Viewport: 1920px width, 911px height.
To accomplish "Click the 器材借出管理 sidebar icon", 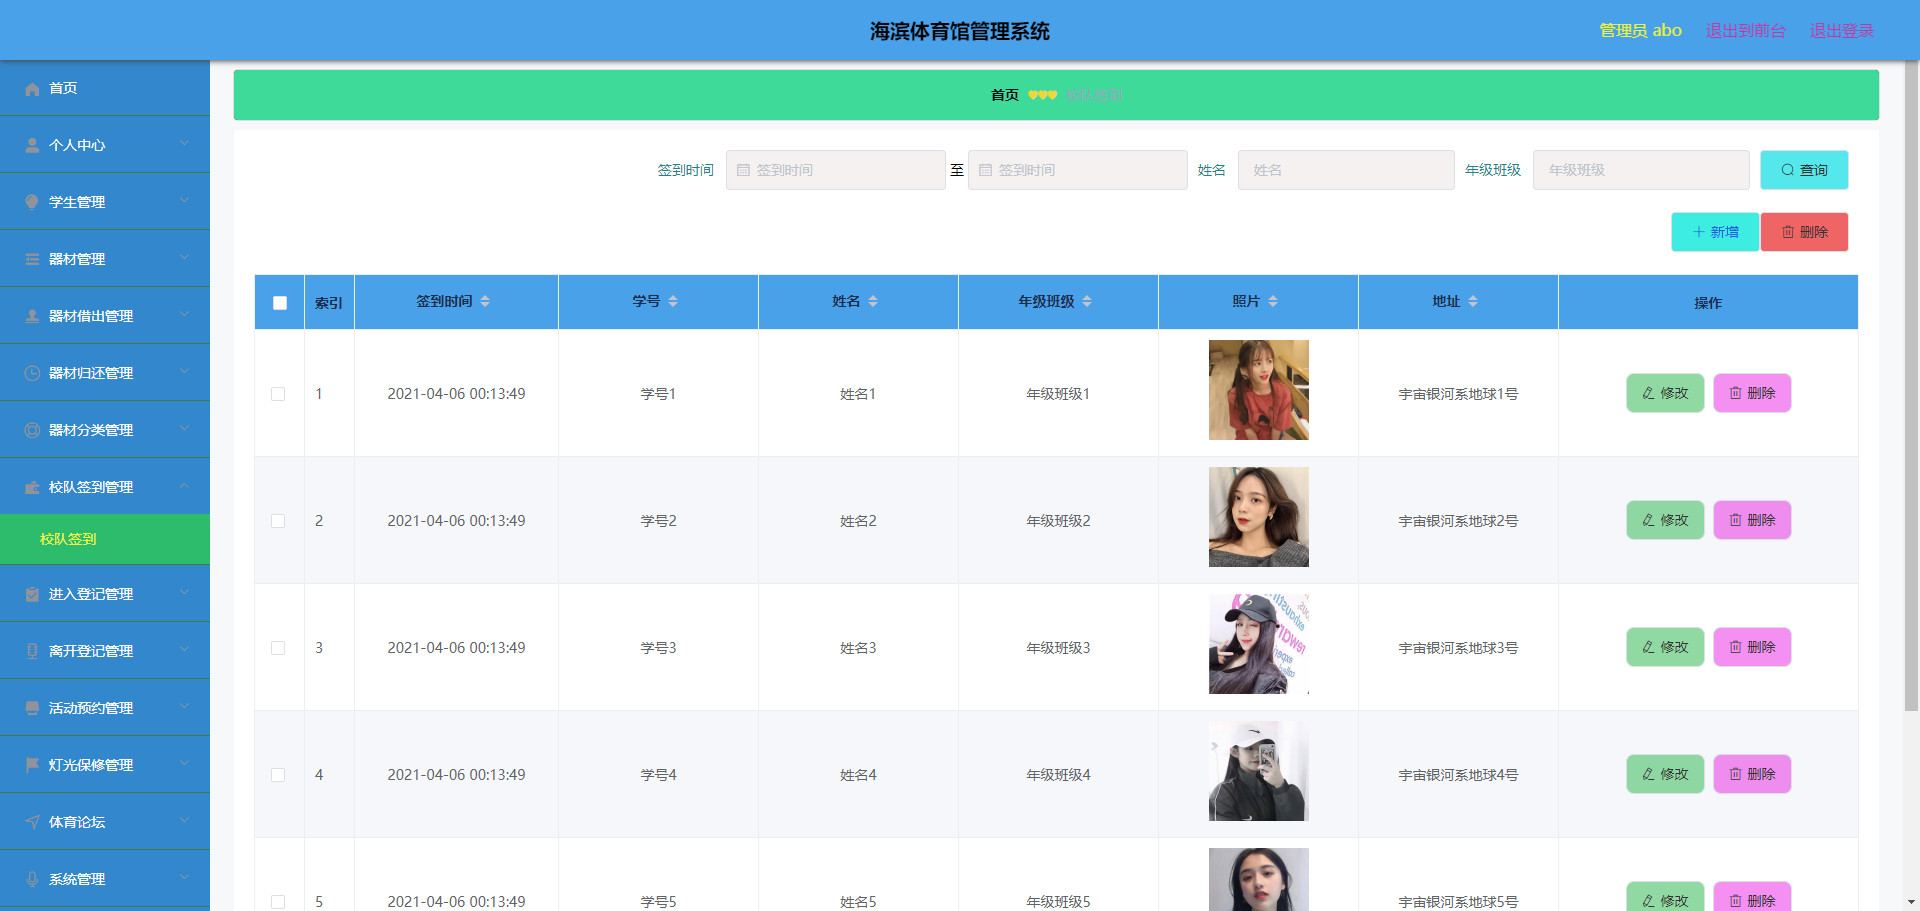I will click(x=32, y=317).
